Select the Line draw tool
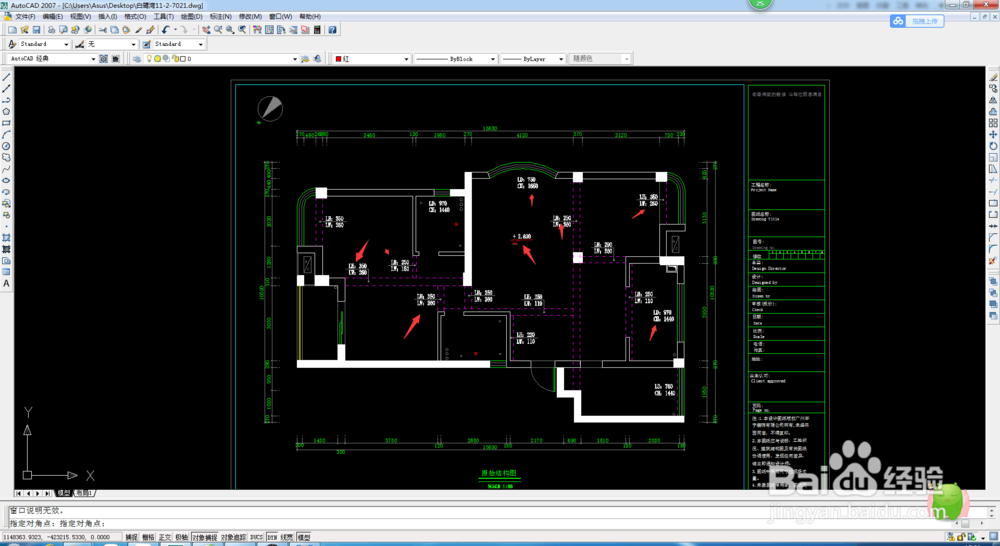This screenshot has width=1000, height=546. 7,77
